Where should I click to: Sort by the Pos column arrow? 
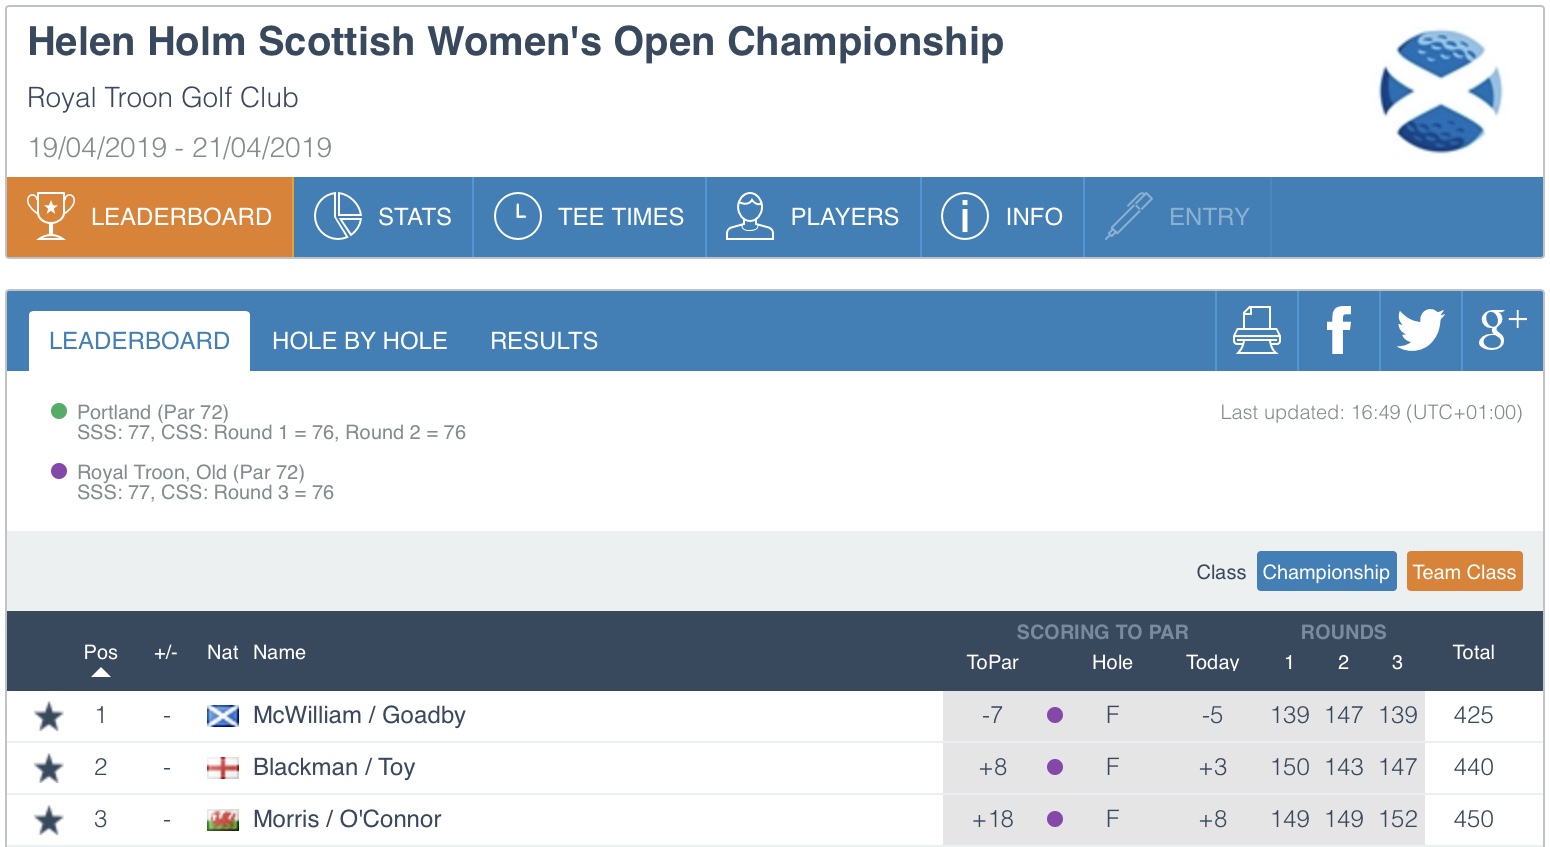pos(101,672)
